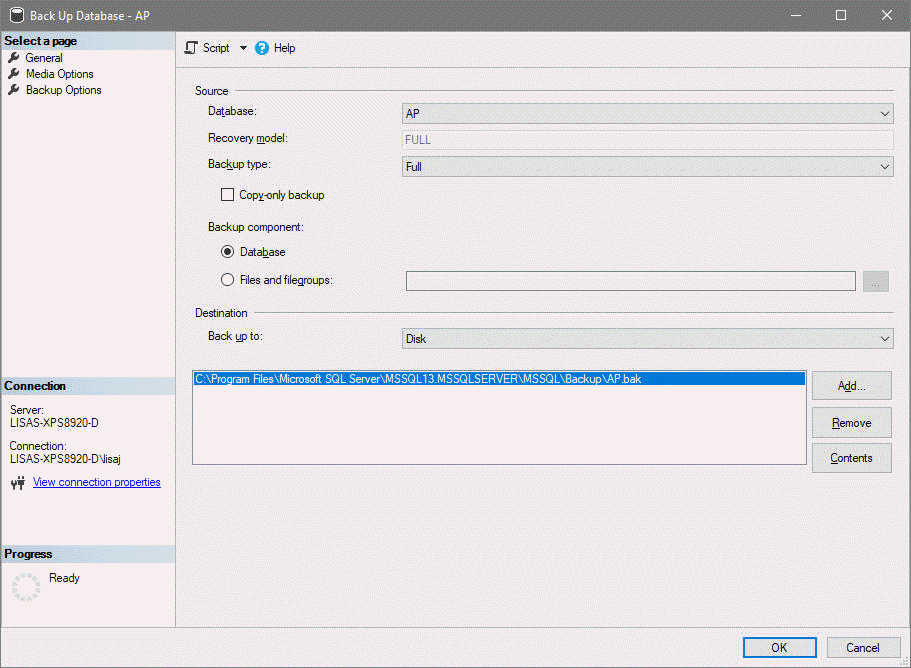The image size is (911, 668).
Task: Click the Ready progress spinner icon
Action: pyautogui.click(x=25, y=586)
